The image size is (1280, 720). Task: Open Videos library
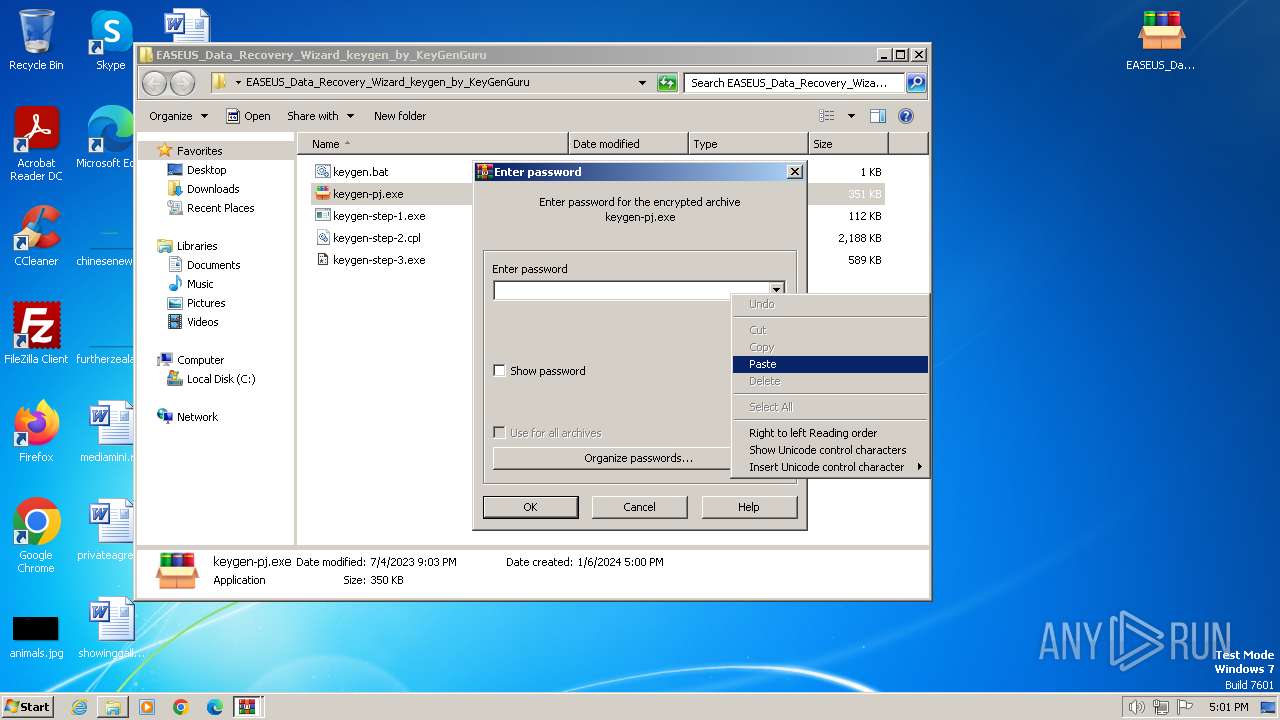[x=202, y=322]
